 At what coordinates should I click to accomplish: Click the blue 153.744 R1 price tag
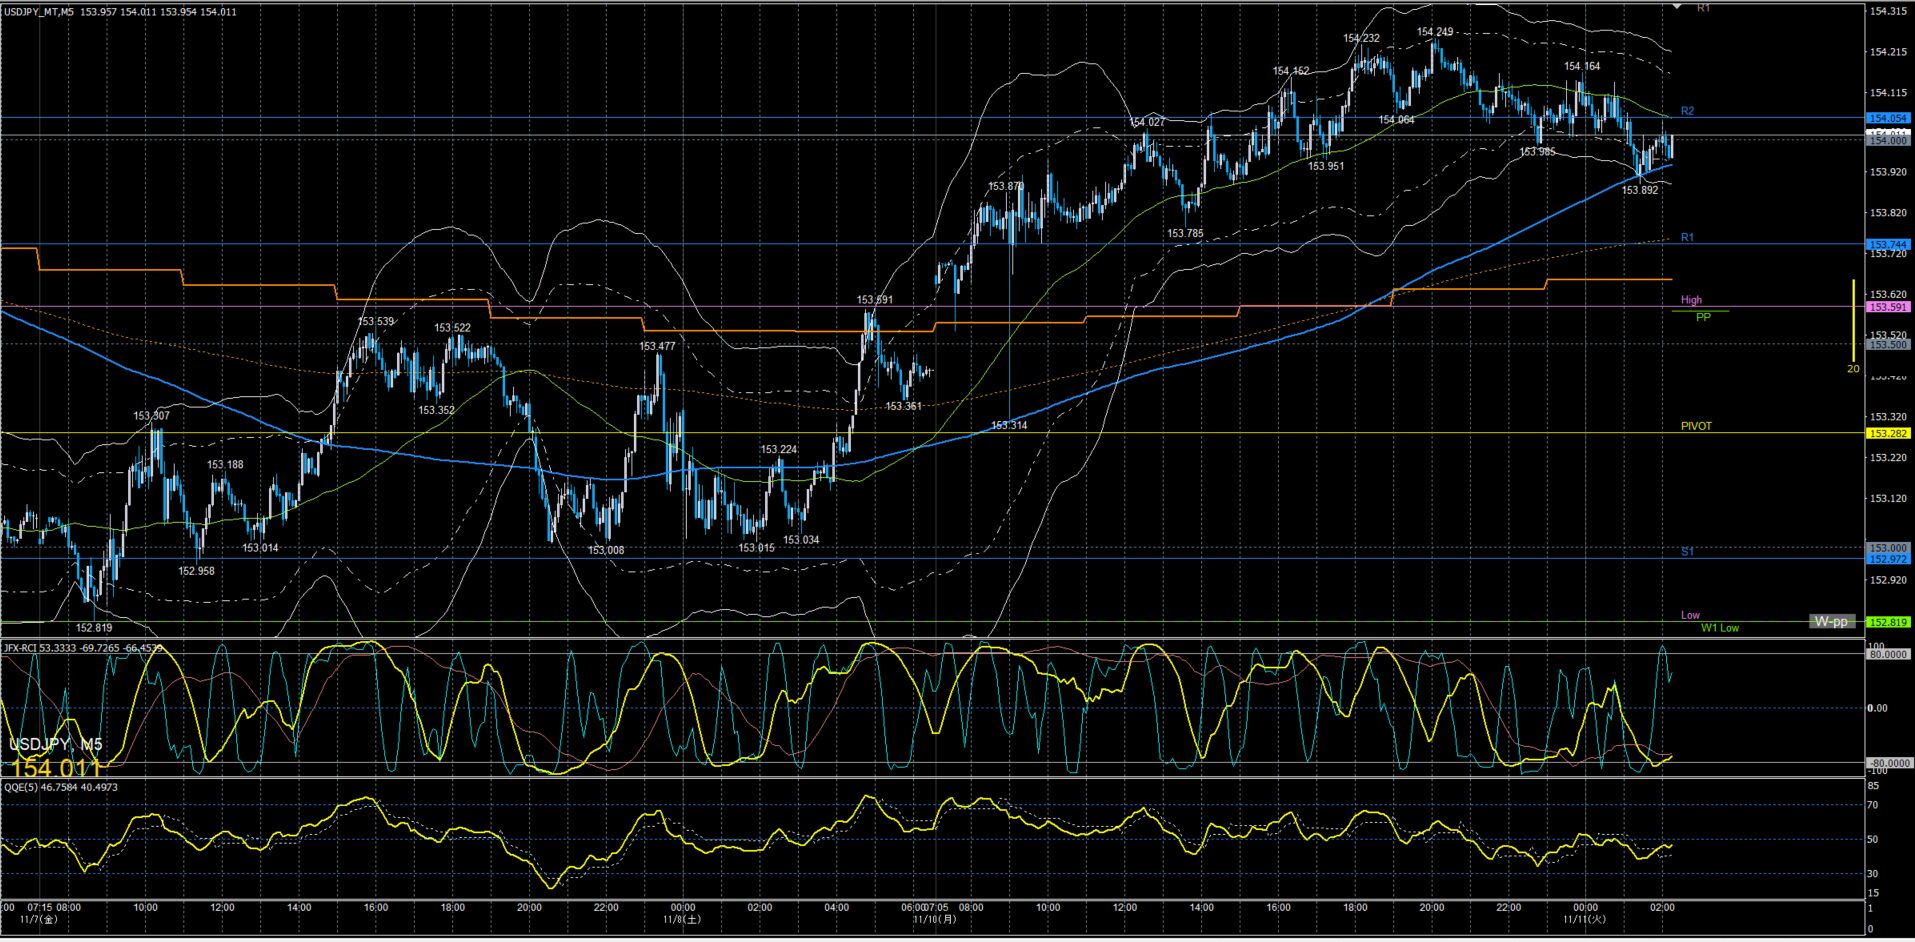click(x=1888, y=244)
